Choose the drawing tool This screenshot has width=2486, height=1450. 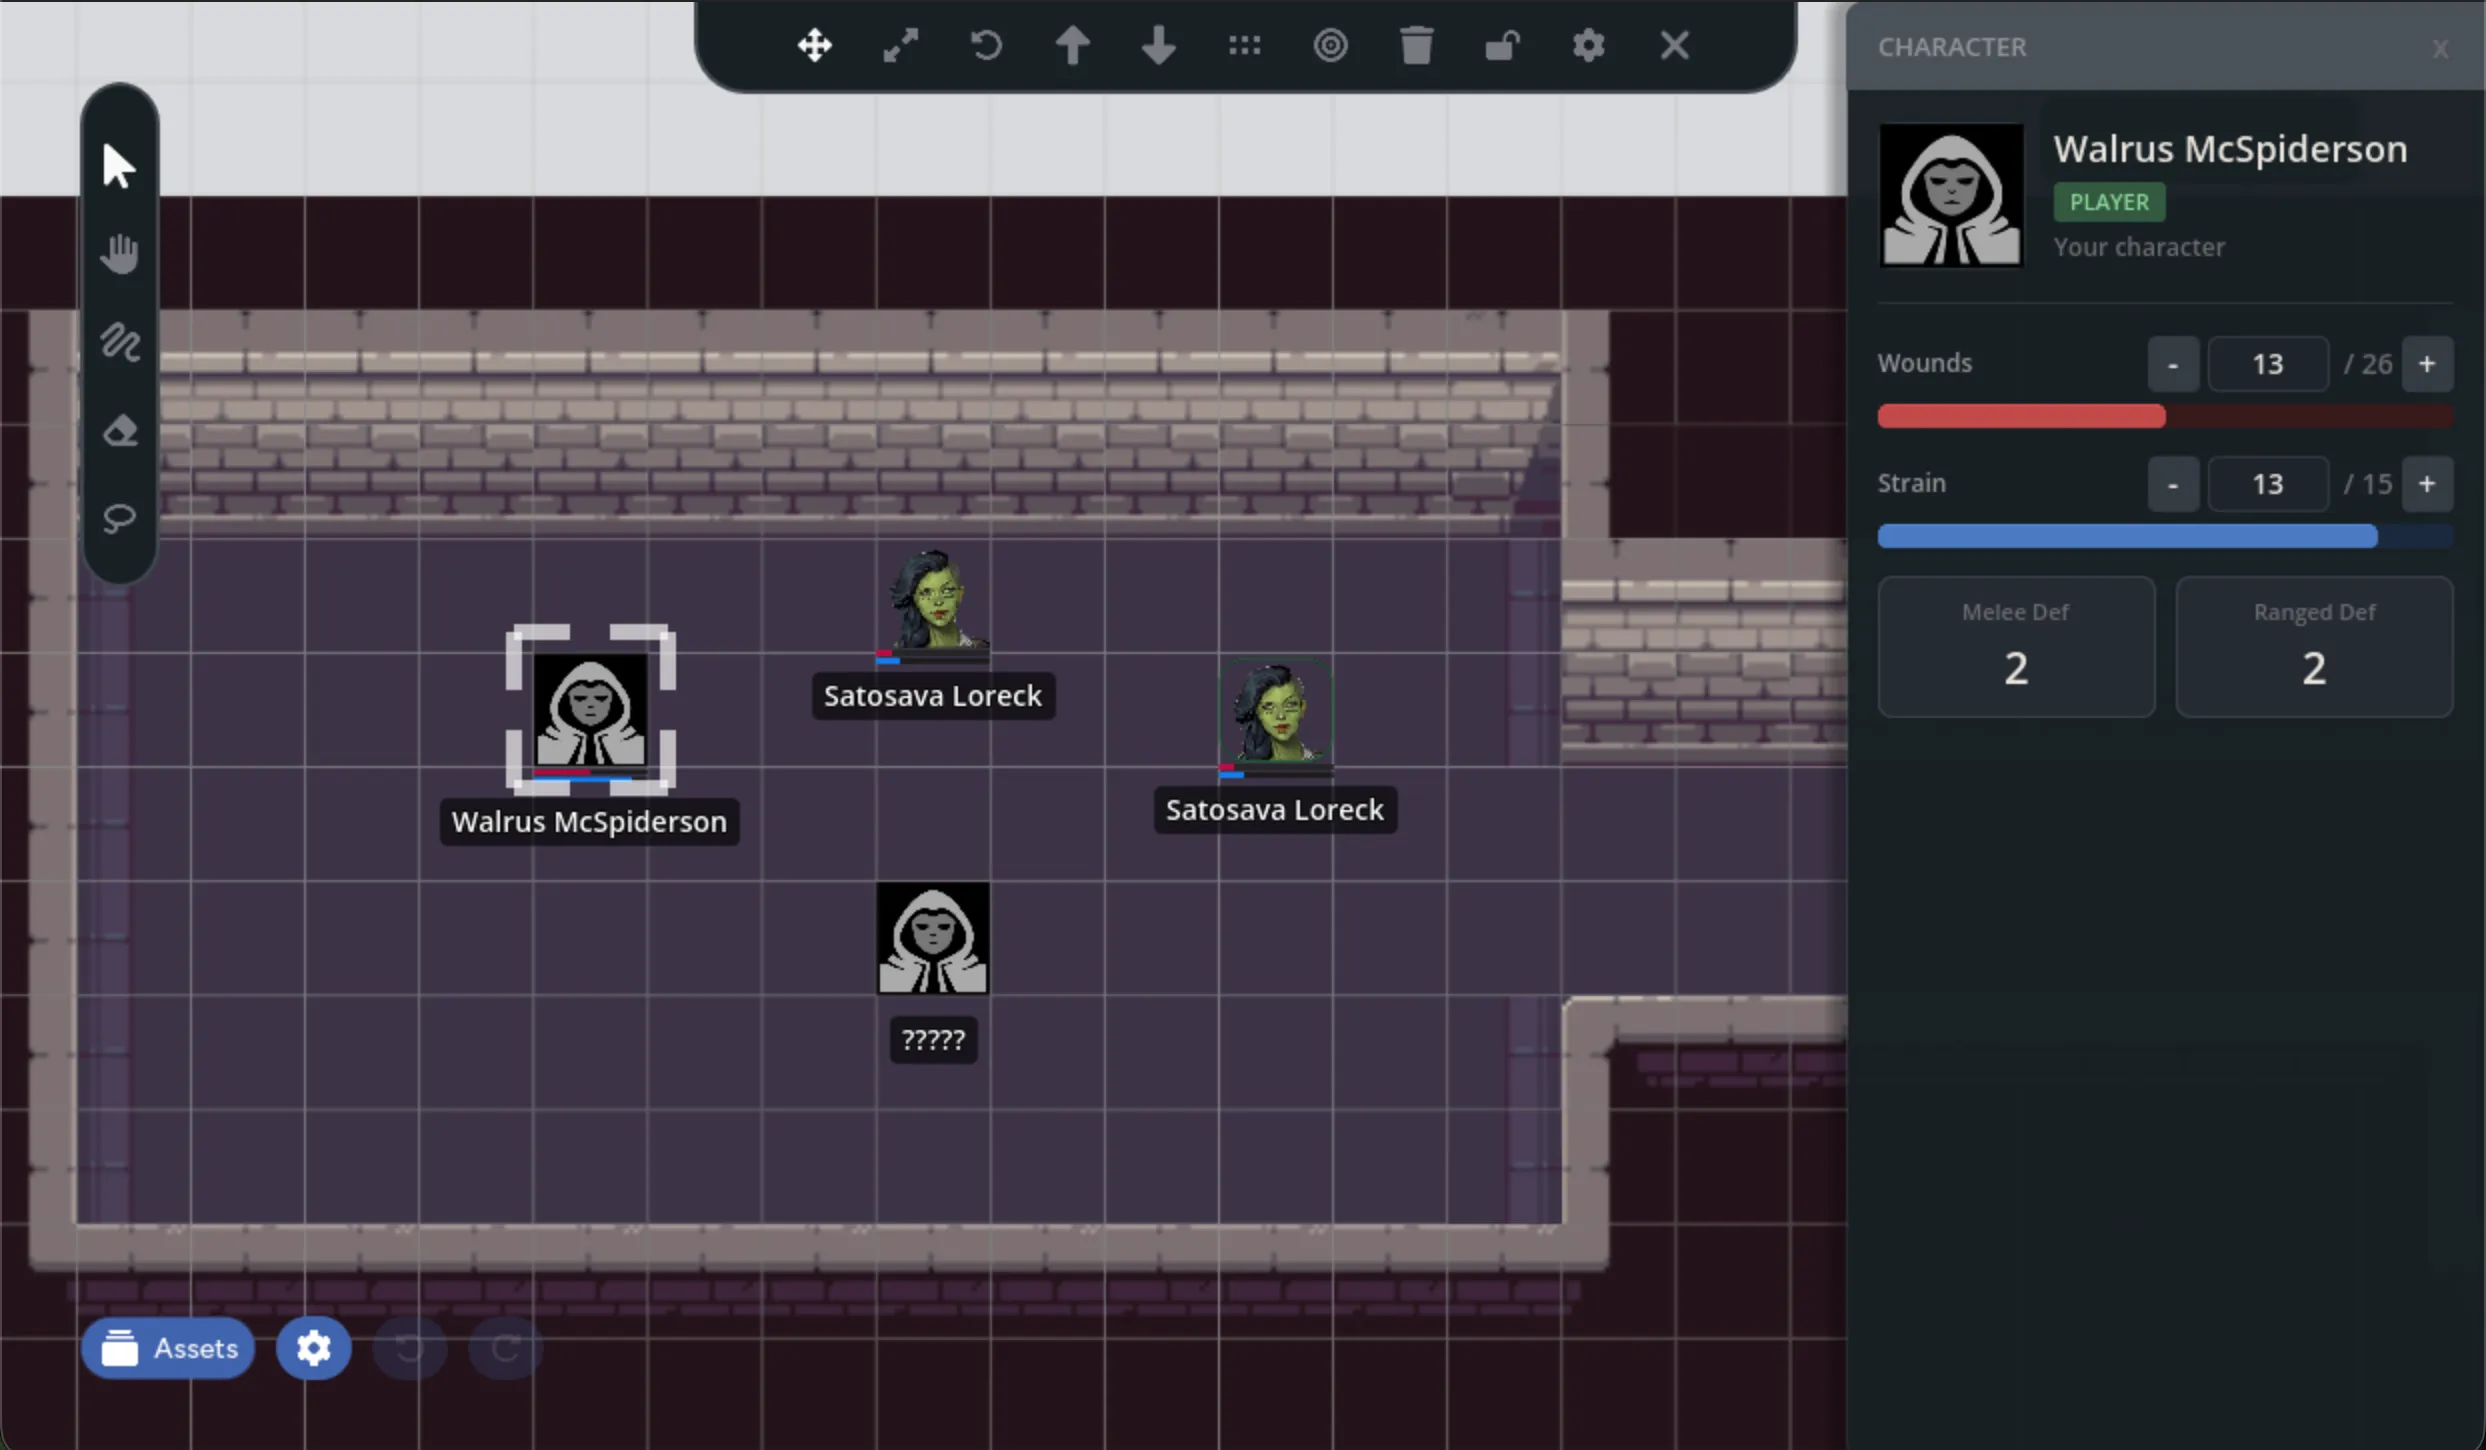click(x=119, y=343)
